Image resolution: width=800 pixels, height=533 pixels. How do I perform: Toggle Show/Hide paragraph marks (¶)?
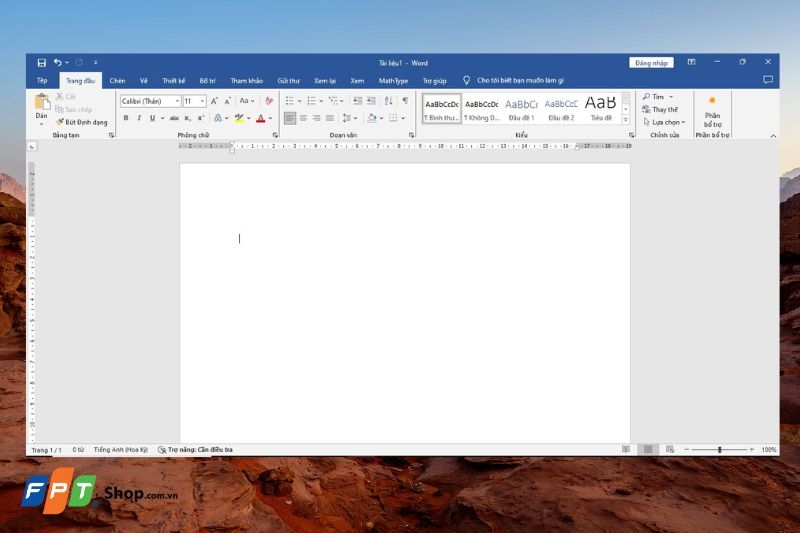(x=405, y=101)
